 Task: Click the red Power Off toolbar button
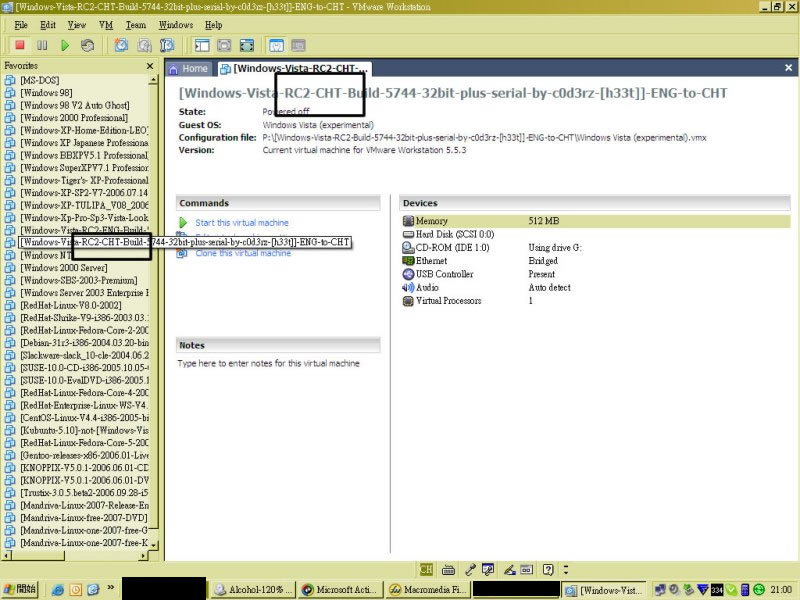click(x=20, y=45)
